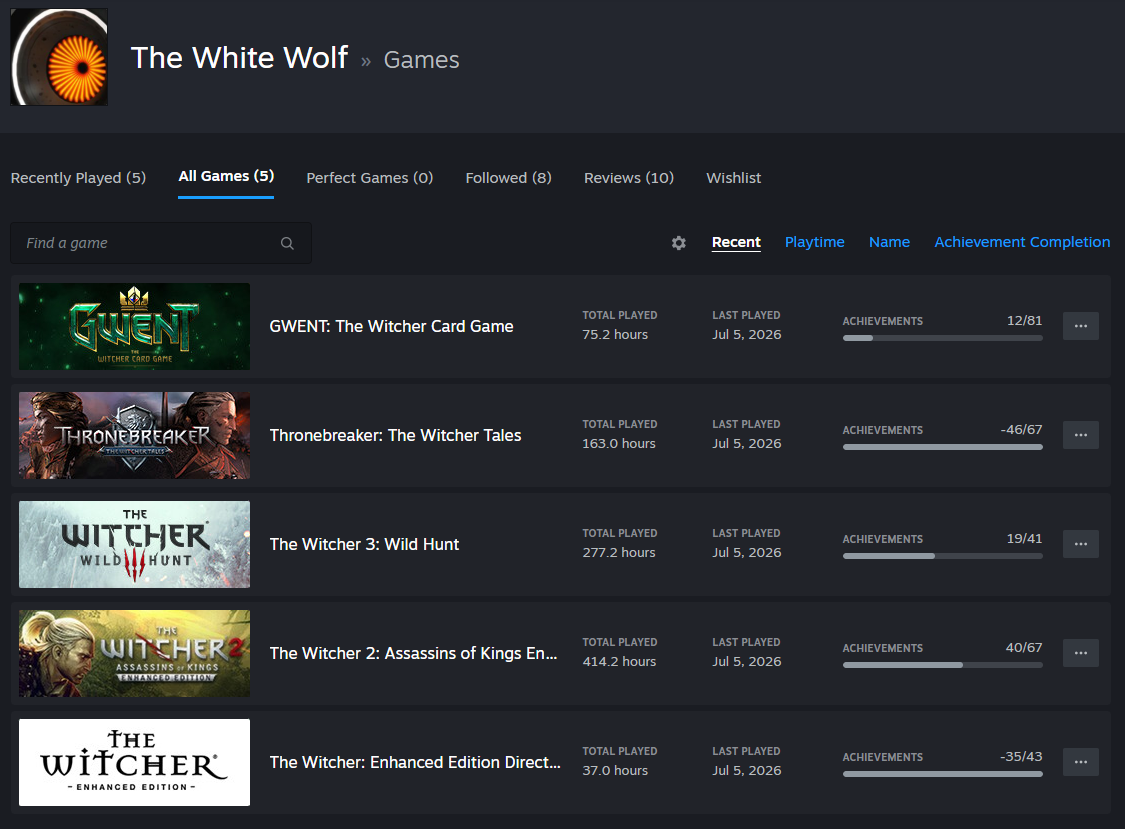Open the GWENT game banner thumbnail
Image resolution: width=1125 pixels, height=829 pixels.
click(x=134, y=327)
